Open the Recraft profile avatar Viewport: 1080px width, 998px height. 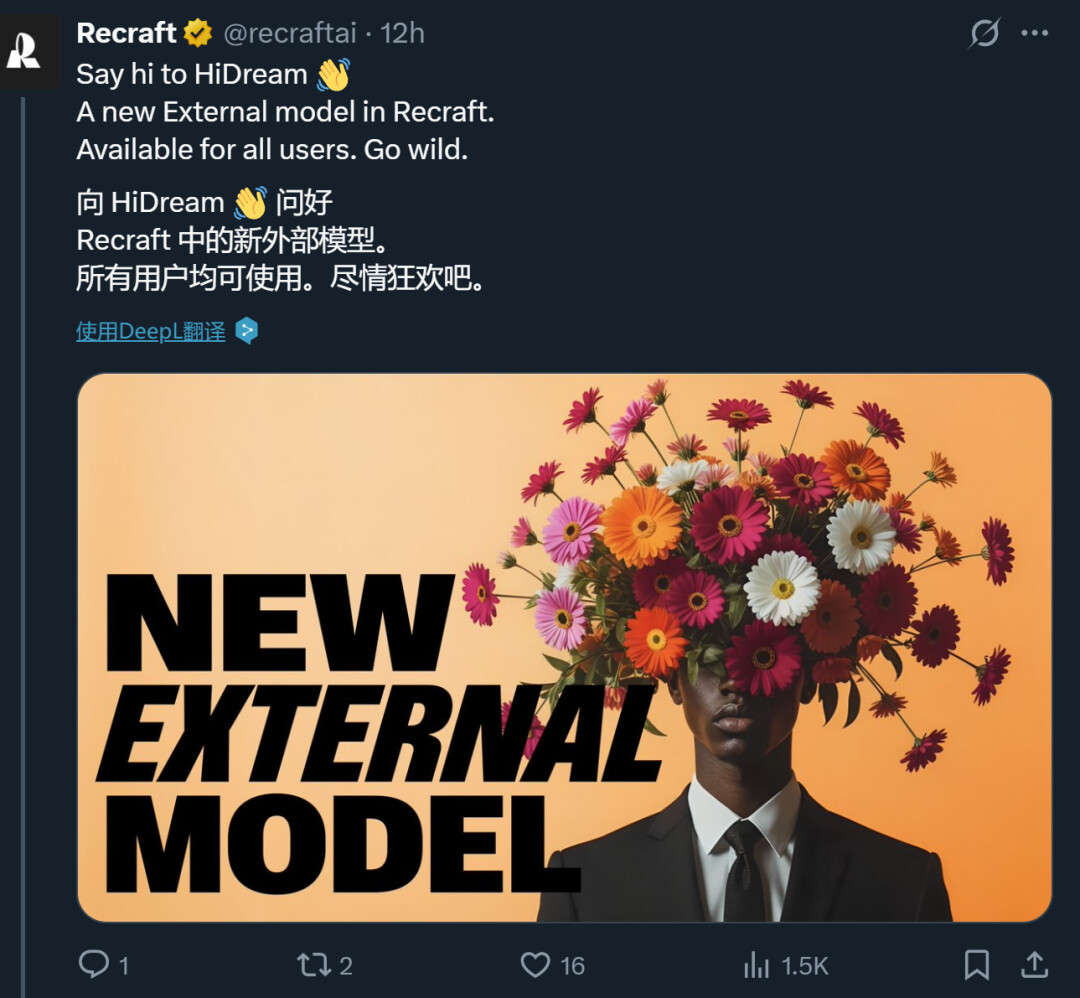[24, 51]
